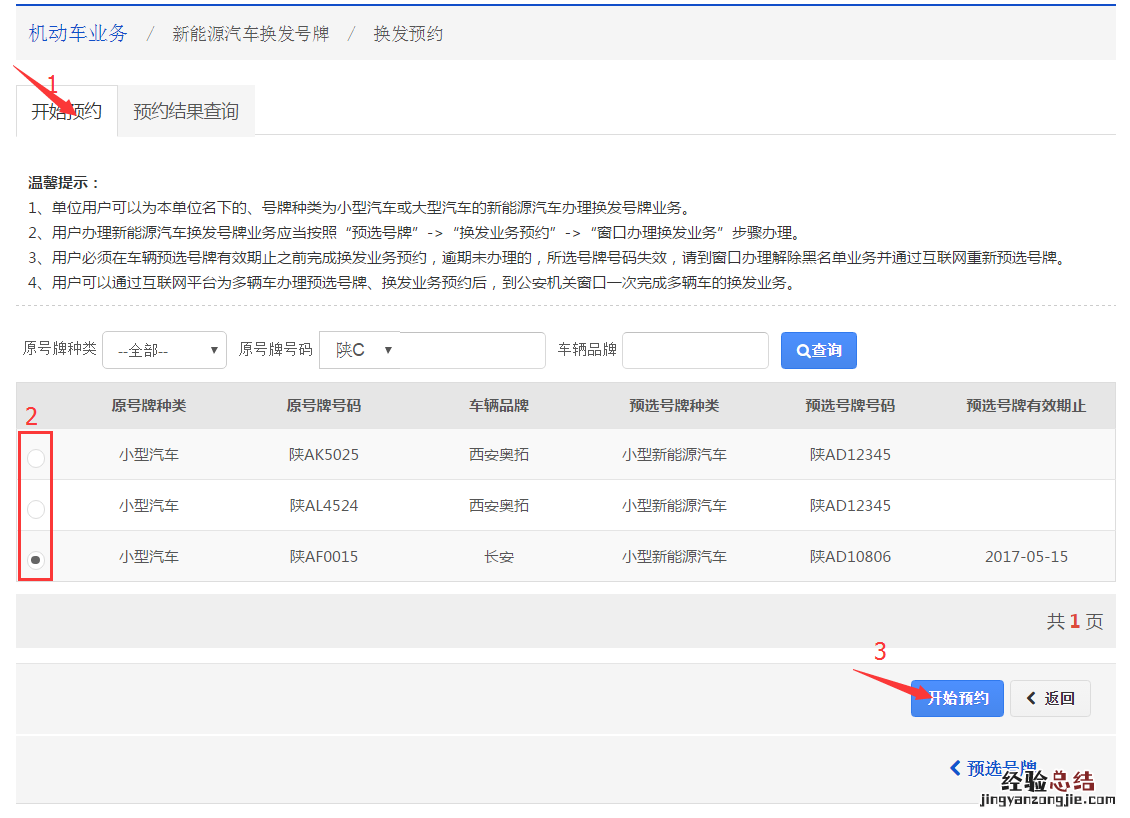Open the 原号牌种类 dropdown showing --全部--
Screen dimensions: 1130x818
[164, 351]
